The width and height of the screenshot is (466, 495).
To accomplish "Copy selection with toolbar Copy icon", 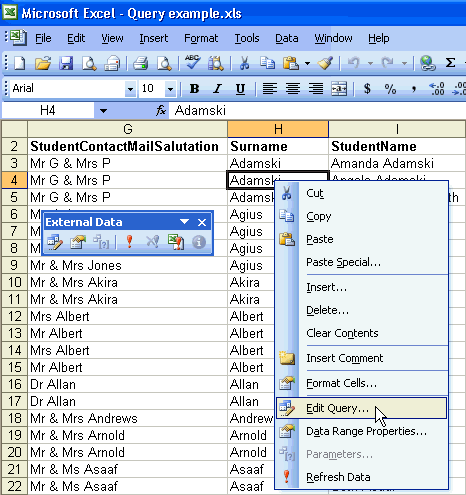I will tap(267, 63).
